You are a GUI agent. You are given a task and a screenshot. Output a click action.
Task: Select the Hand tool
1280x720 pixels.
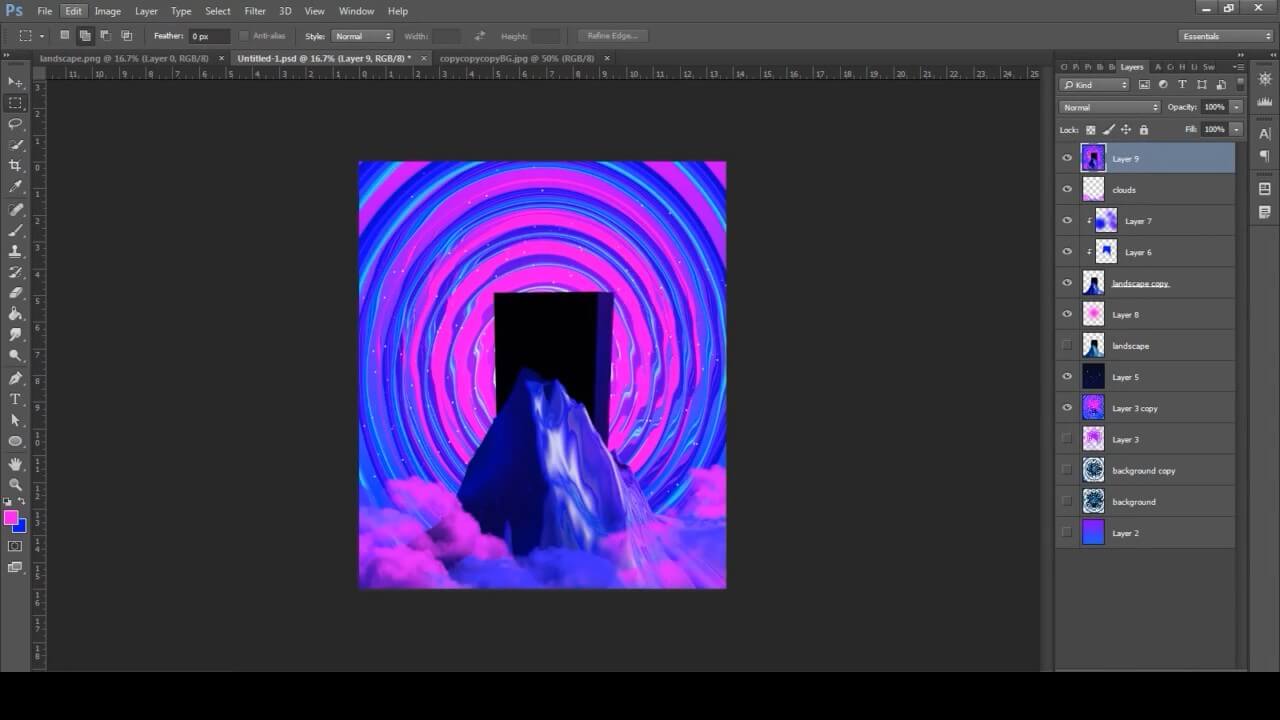coord(15,464)
